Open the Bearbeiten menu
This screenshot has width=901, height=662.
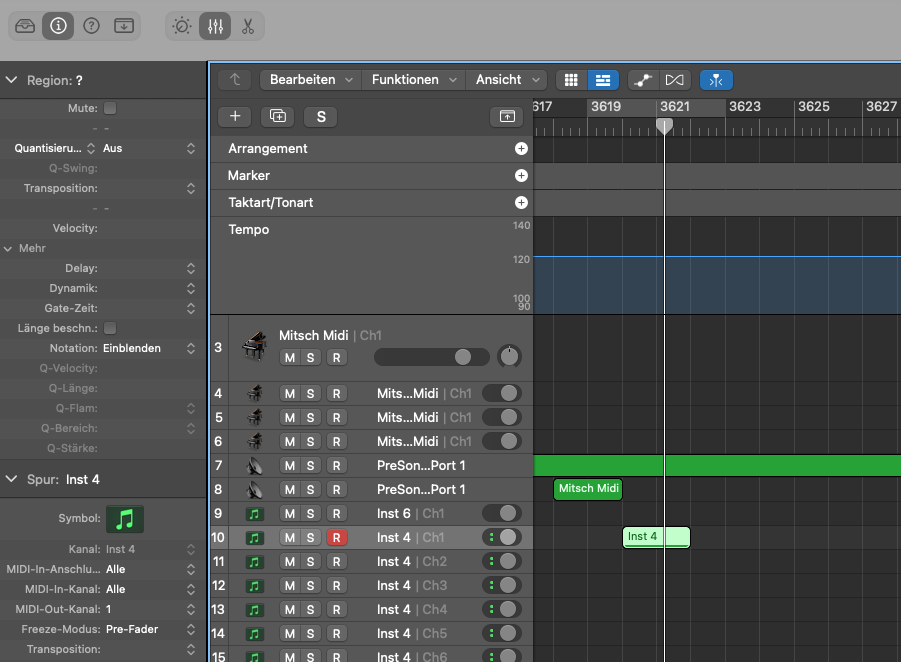point(310,80)
